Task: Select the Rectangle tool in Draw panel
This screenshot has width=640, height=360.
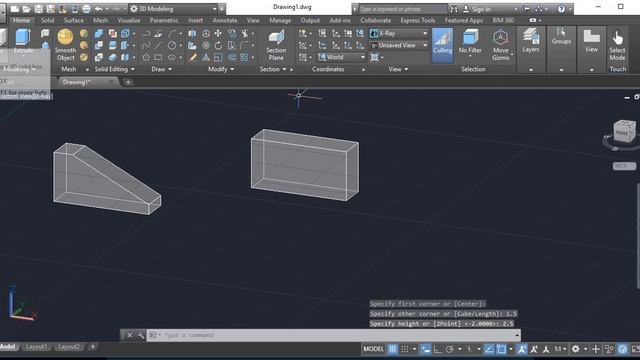Action: click(158, 58)
